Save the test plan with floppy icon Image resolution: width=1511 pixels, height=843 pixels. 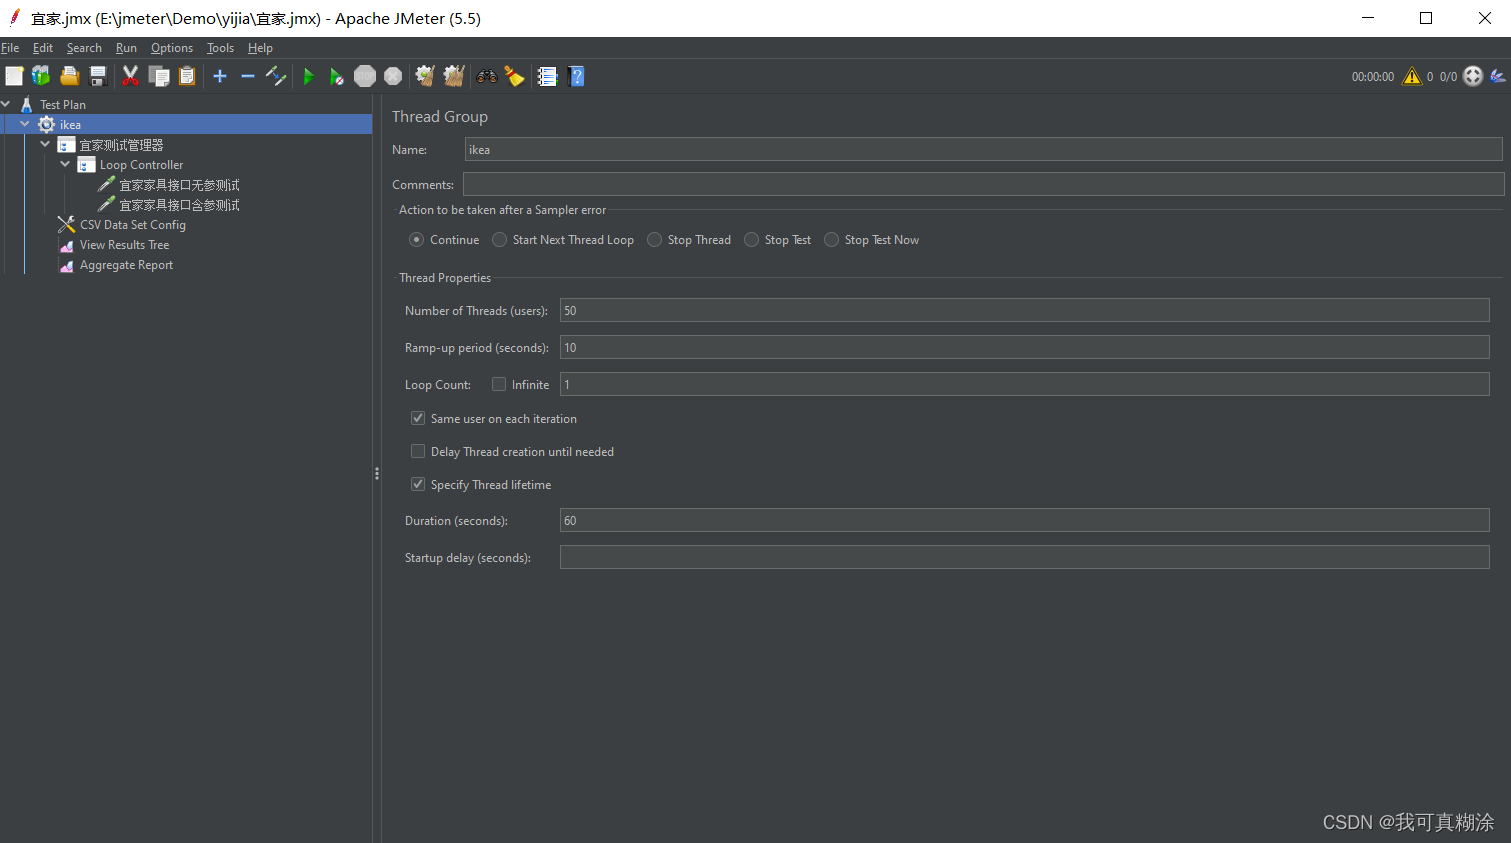pos(98,76)
